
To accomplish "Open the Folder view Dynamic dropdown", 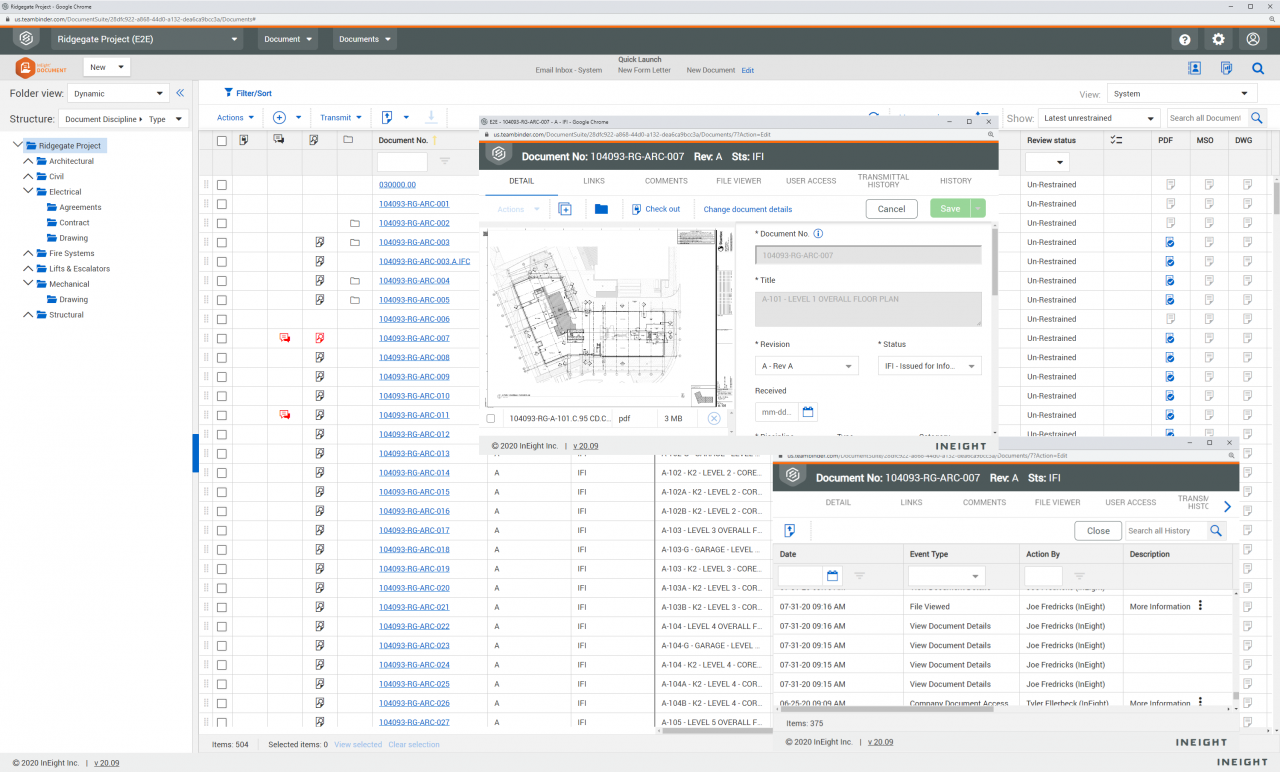I will [118, 93].
